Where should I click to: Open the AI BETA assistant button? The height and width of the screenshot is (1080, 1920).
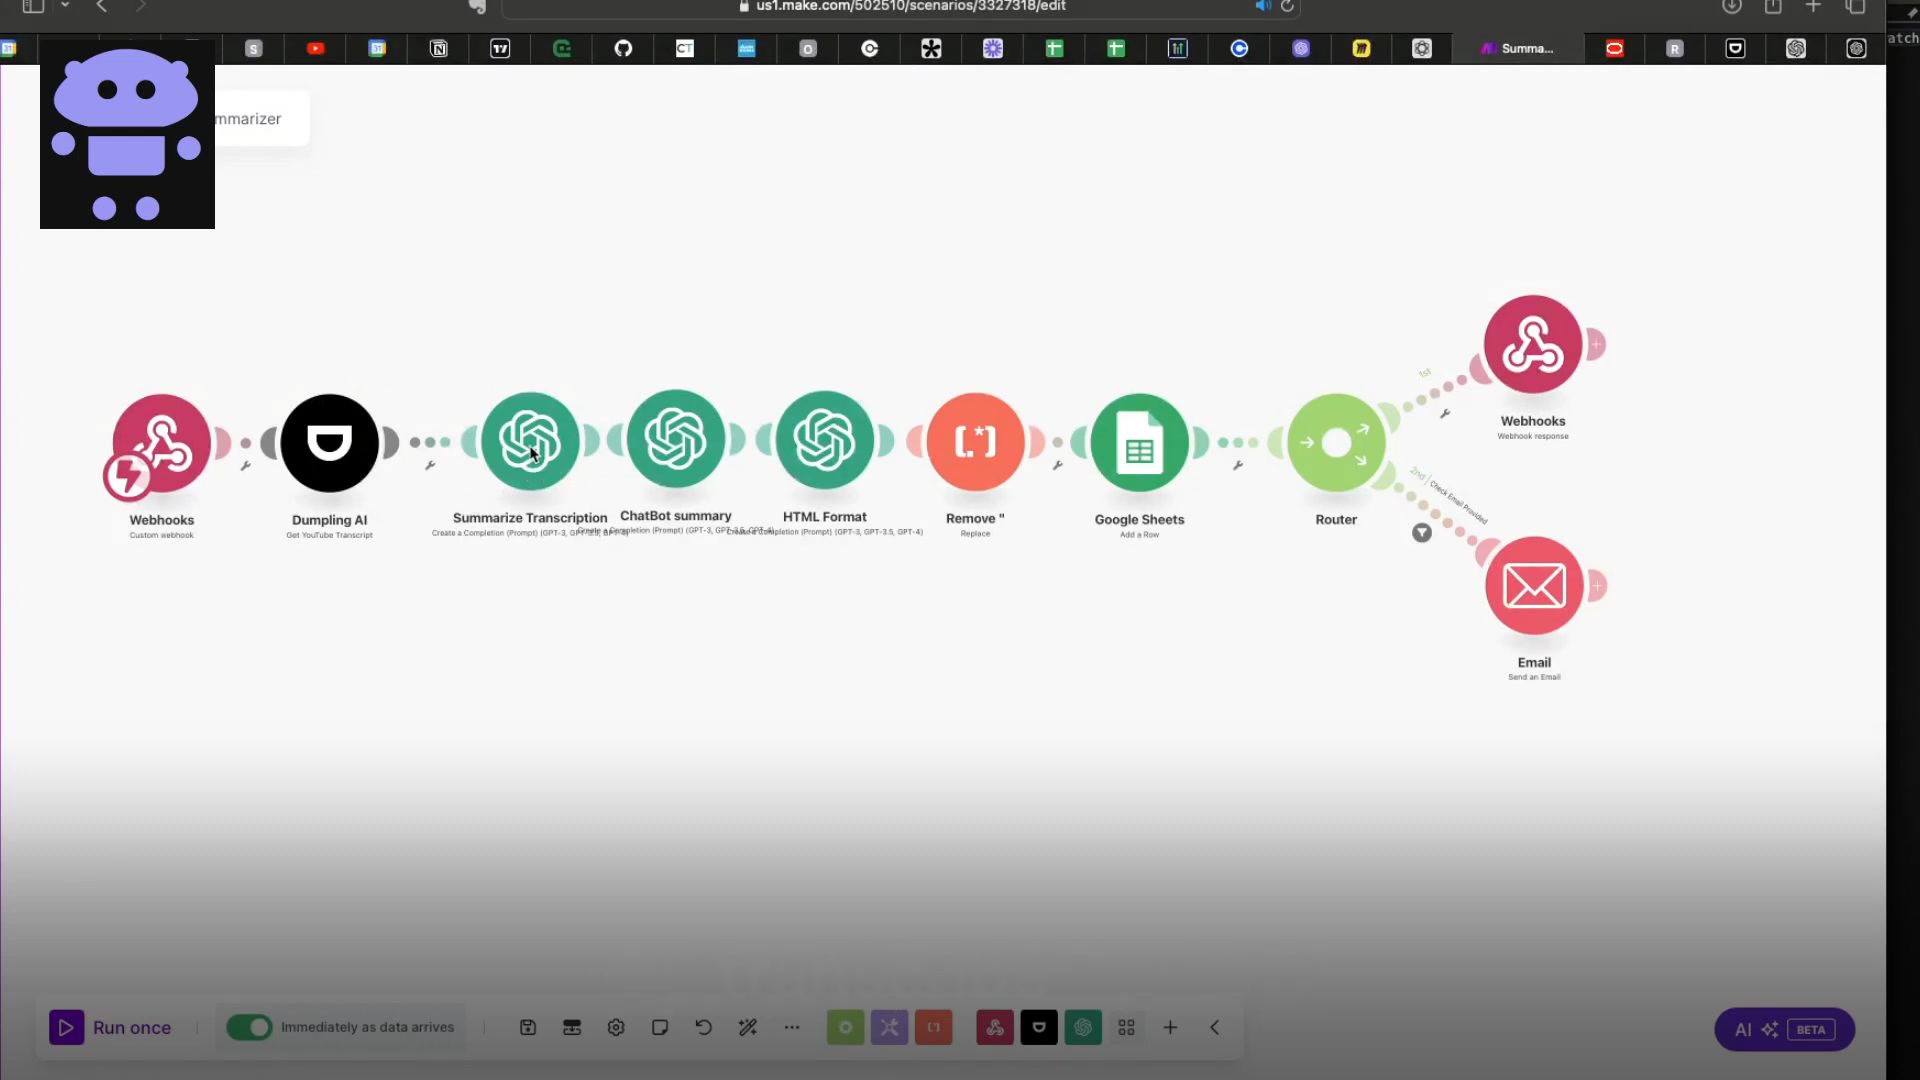1785,1029
